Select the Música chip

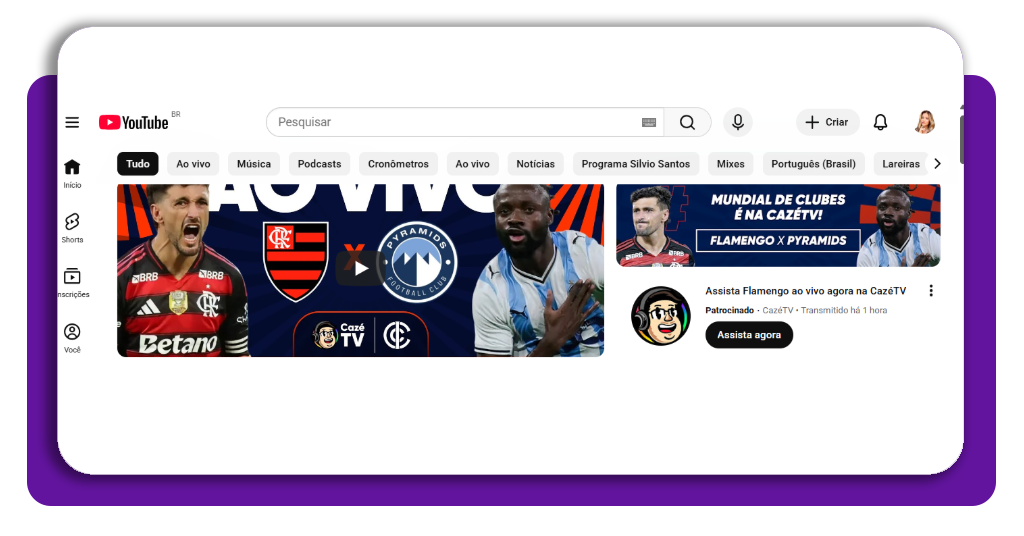[254, 164]
